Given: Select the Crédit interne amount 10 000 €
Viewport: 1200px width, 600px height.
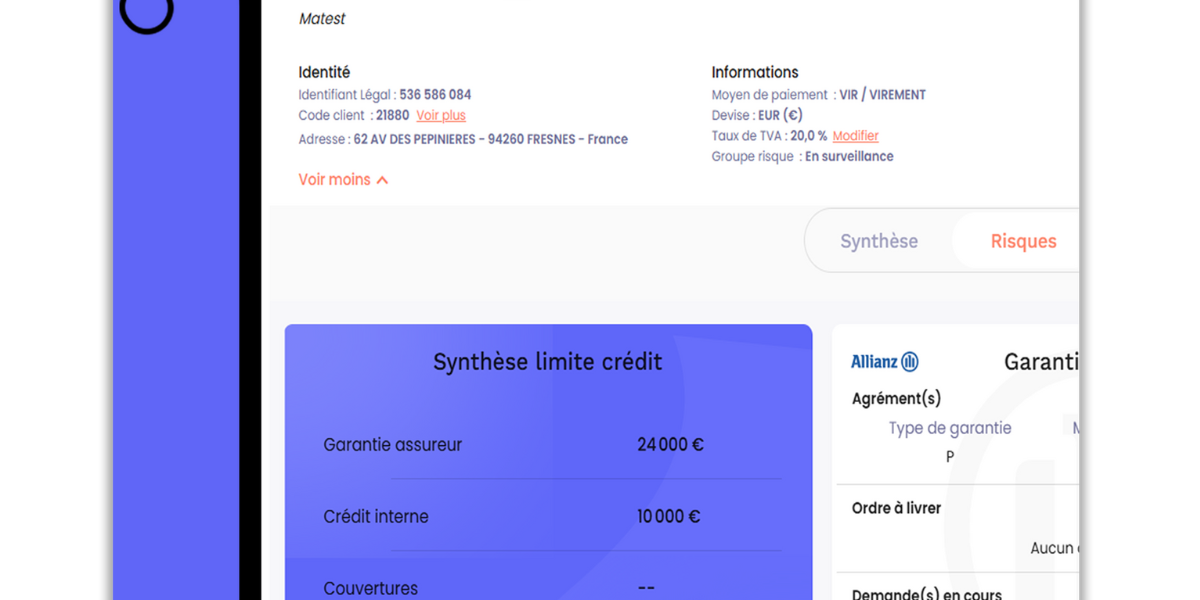Looking at the screenshot, I should coord(668,516).
